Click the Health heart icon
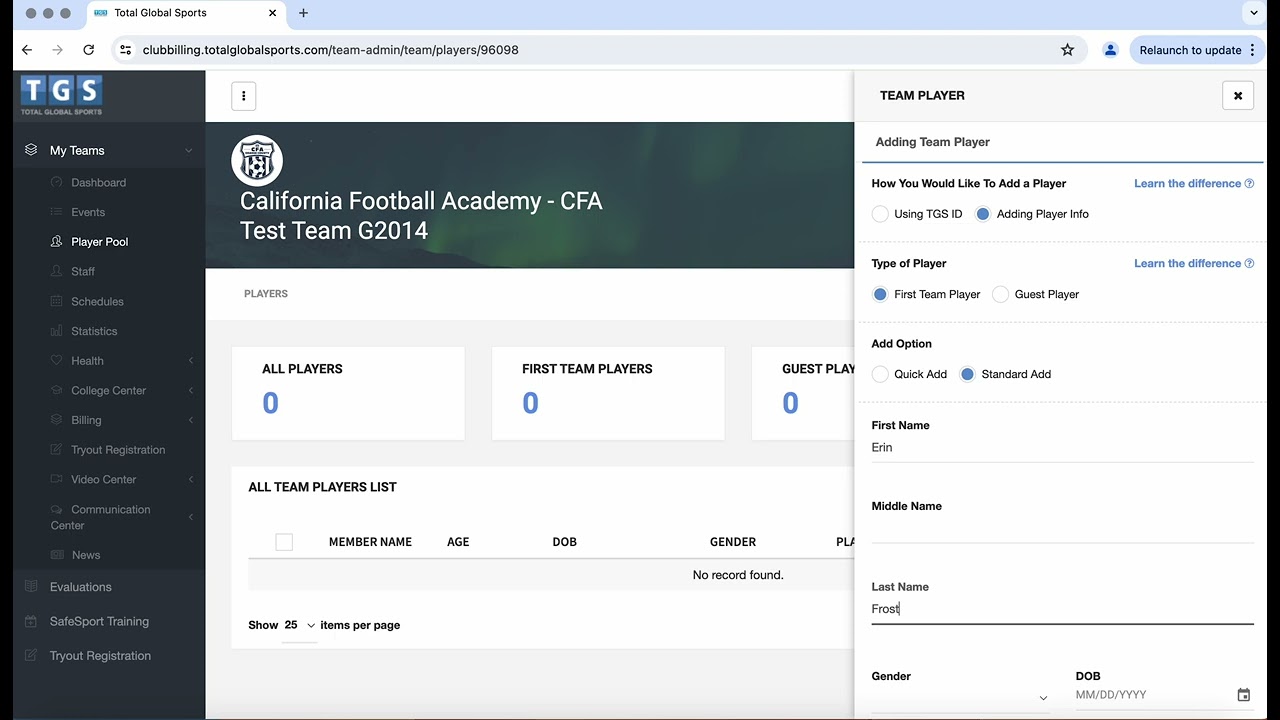Image resolution: width=1280 pixels, height=720 pixels. [56, 360]
